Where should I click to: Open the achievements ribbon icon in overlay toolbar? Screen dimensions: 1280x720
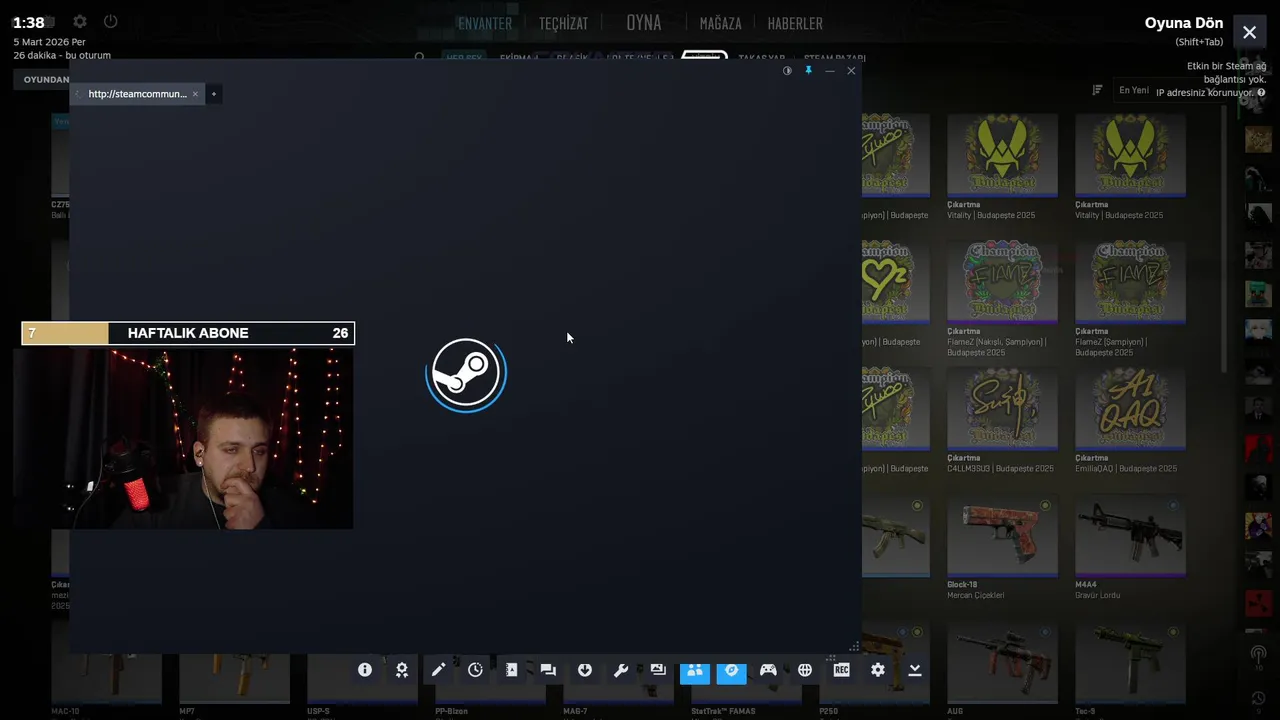402,670
